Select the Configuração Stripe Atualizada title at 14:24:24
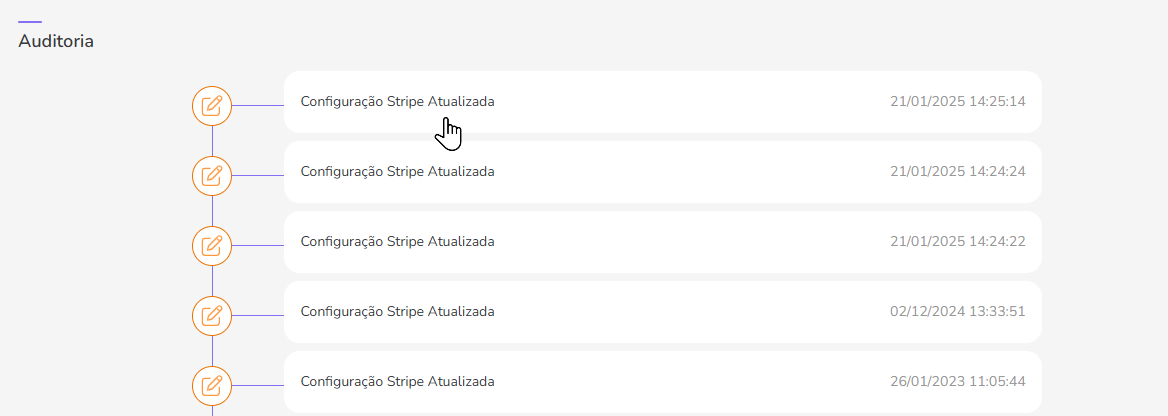This screenshot has width=1168, height=416. click(x=397, y=172)
